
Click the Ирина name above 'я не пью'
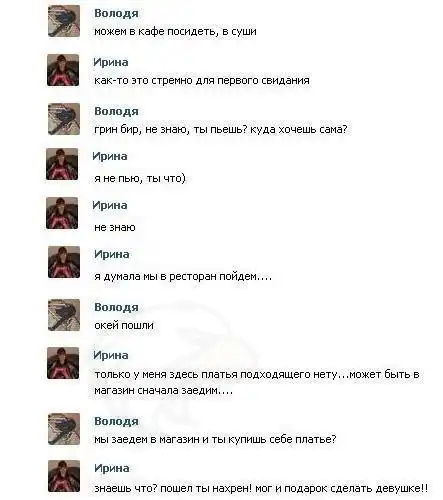(110, 156)
